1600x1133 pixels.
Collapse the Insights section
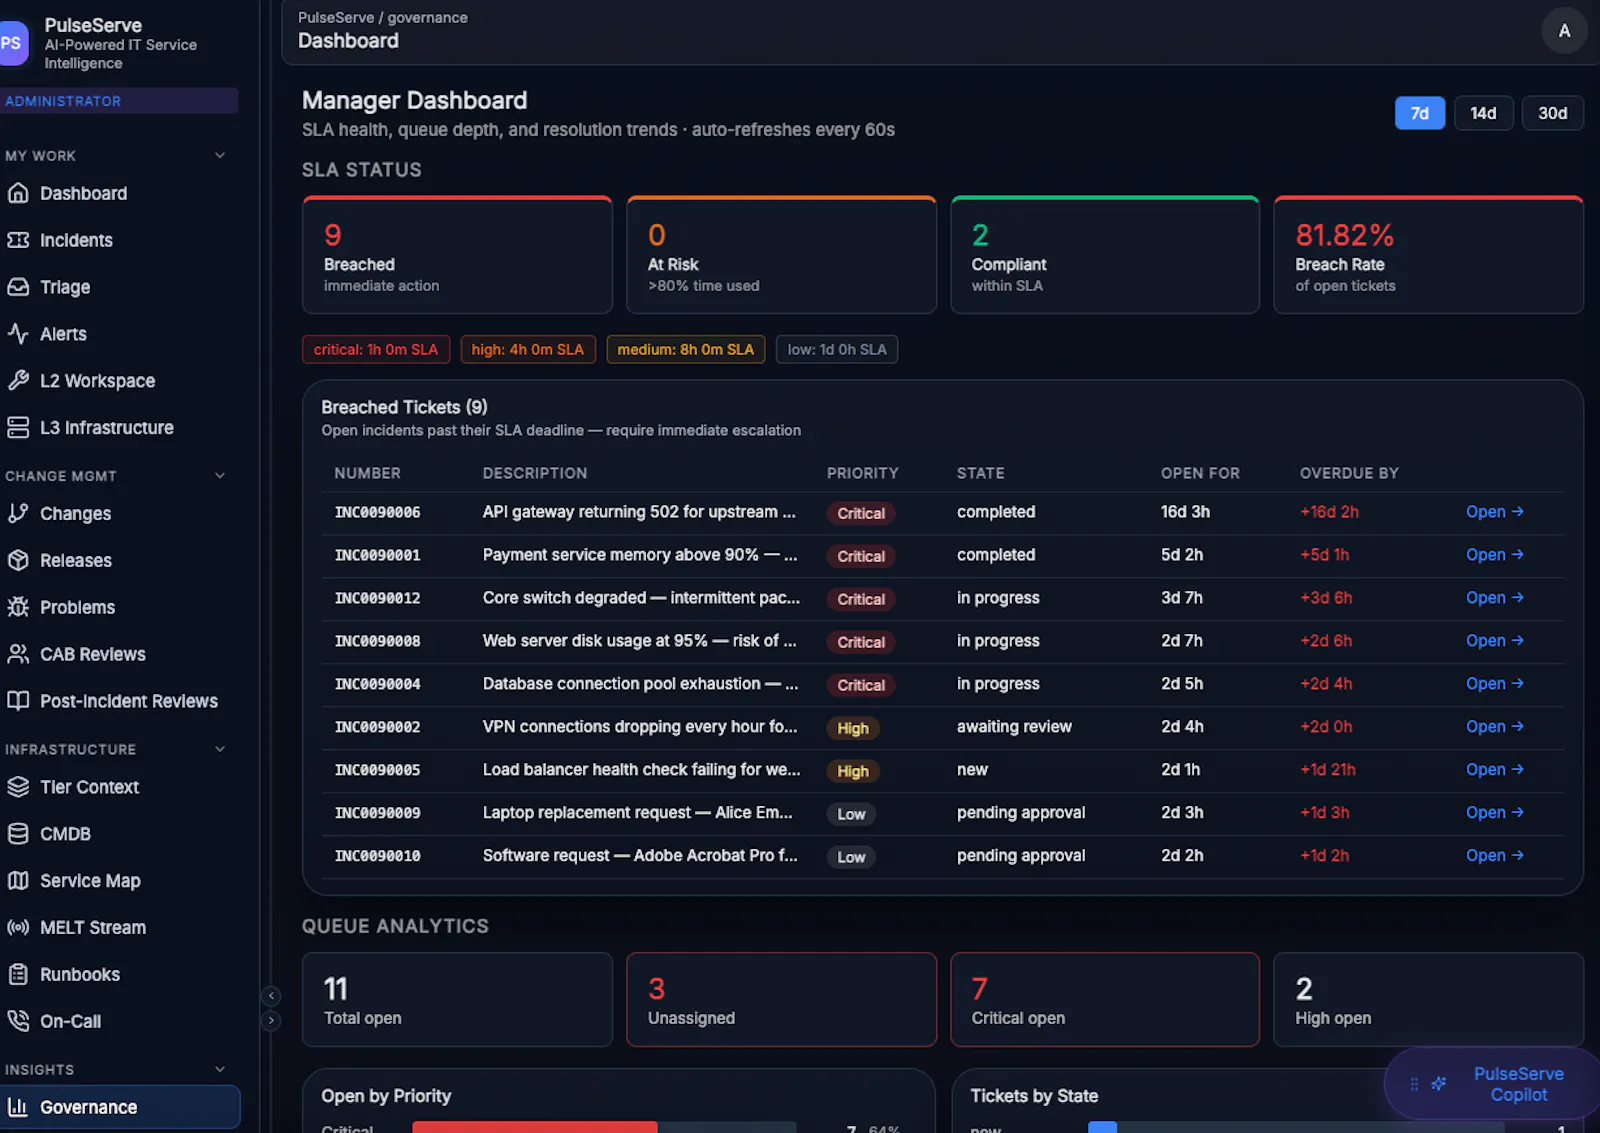click(x=220, y=1069)
